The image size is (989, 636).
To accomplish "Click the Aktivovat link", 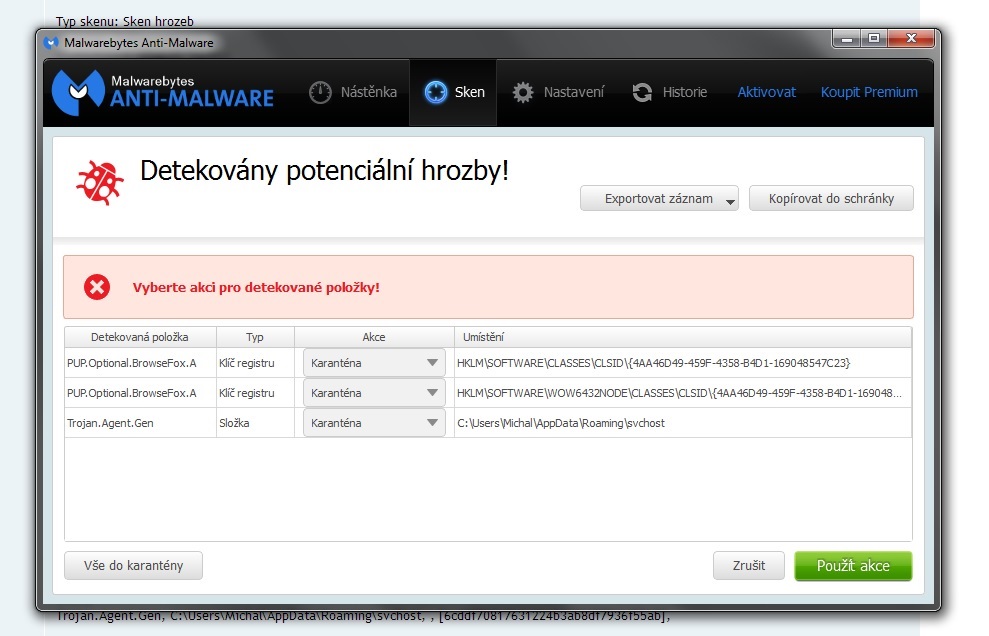I will point(766,92).
